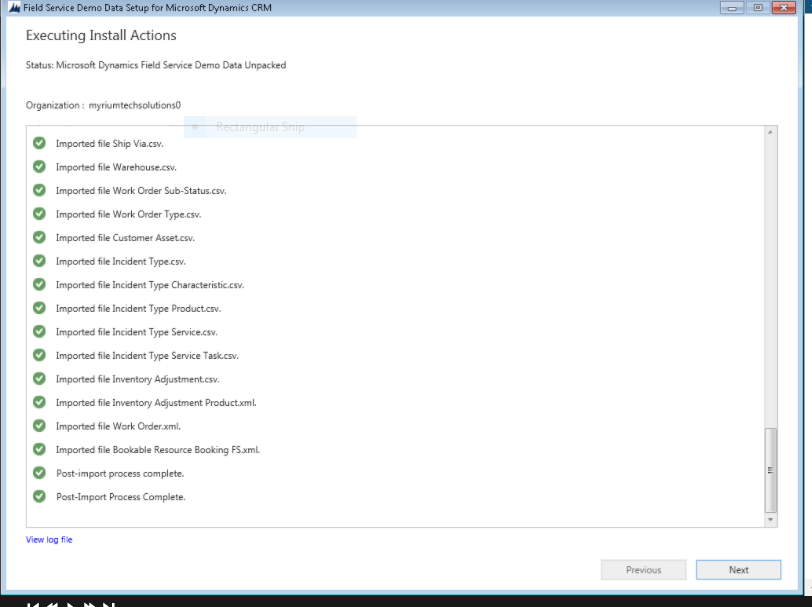Select 'Imported file Inventory Adjustment Product.xml.' row
Image resolution: width=812 pixels, height=607 pixels.
pos(156,403)
